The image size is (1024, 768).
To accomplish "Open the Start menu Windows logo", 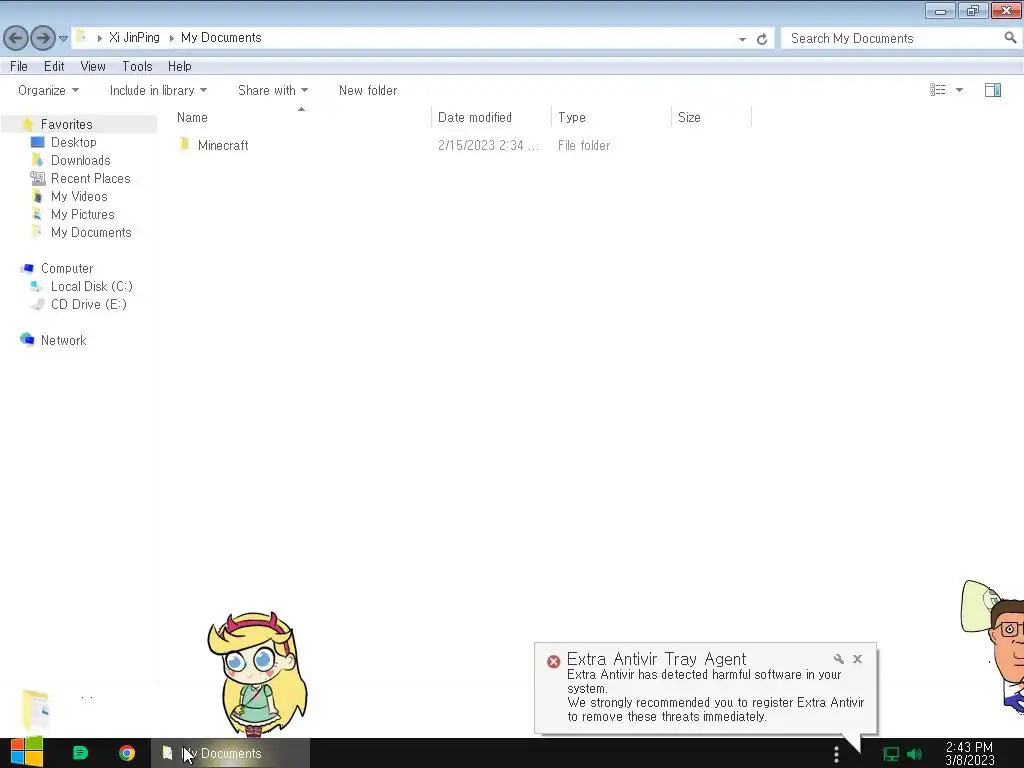I will 27,753.
